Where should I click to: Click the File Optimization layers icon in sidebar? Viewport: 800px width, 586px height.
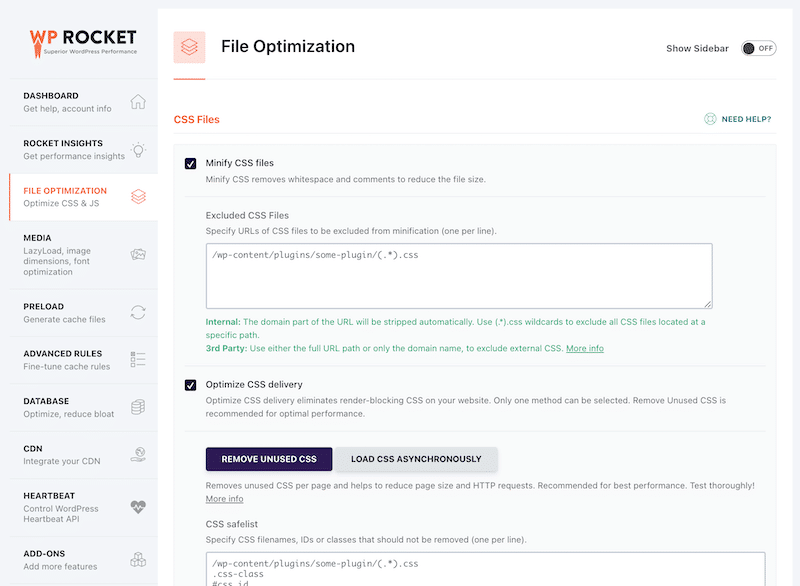pos(137,195)
